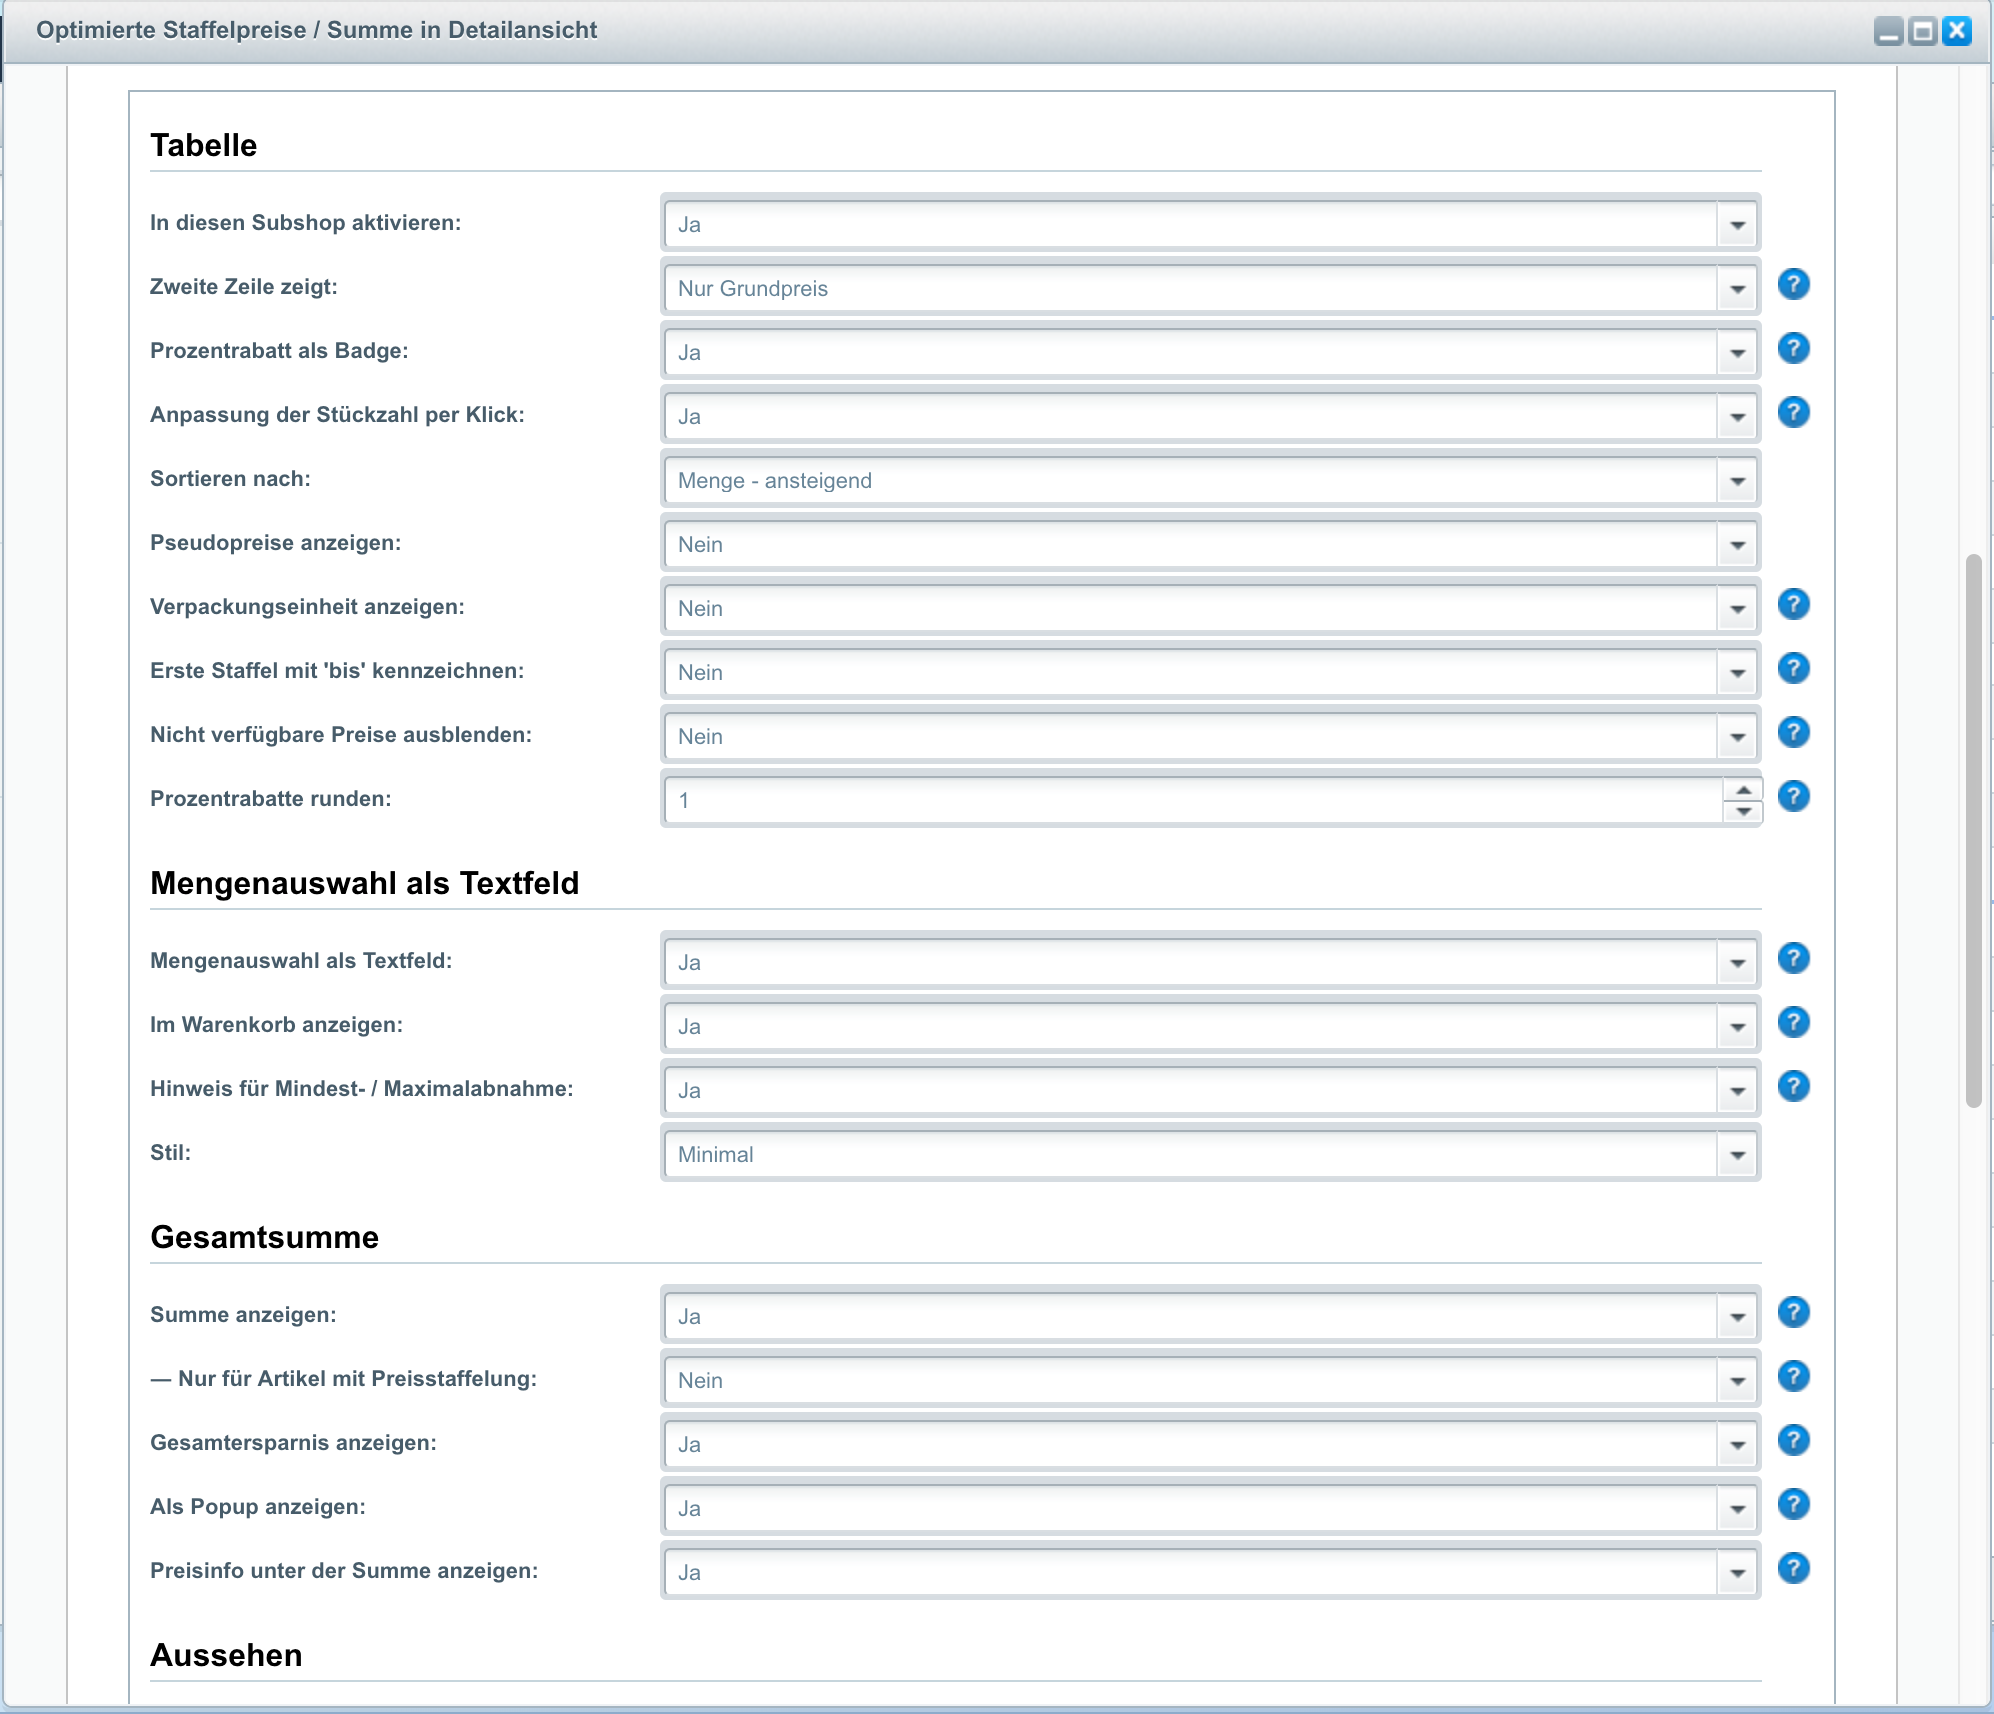
Task: Click help icon next to 'Verpackungseinheit anzeigen'
Action: point(1794,604)
